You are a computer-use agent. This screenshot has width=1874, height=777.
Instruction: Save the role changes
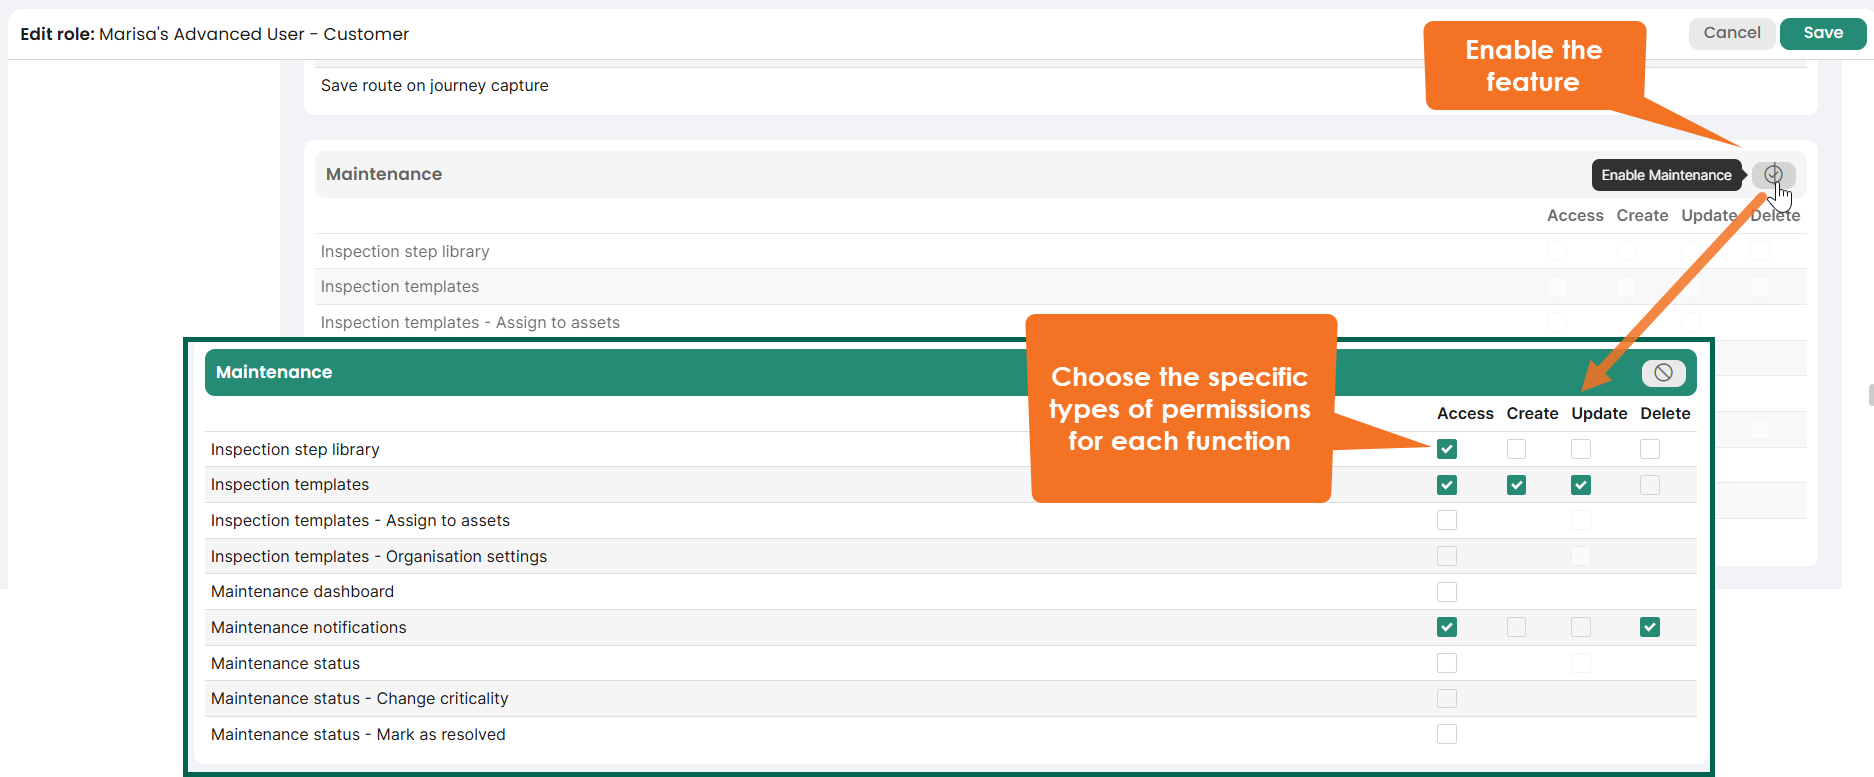point(1822,33)
